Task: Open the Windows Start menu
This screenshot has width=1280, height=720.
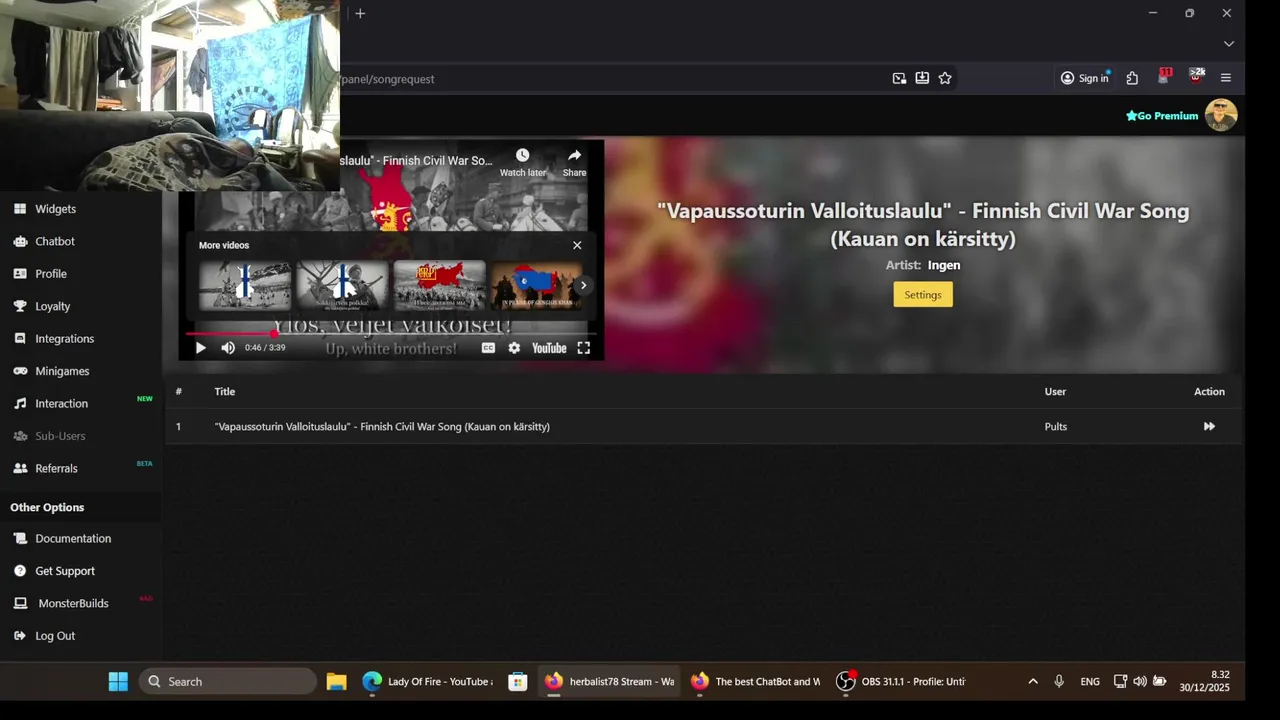Action: click(118, 682)
